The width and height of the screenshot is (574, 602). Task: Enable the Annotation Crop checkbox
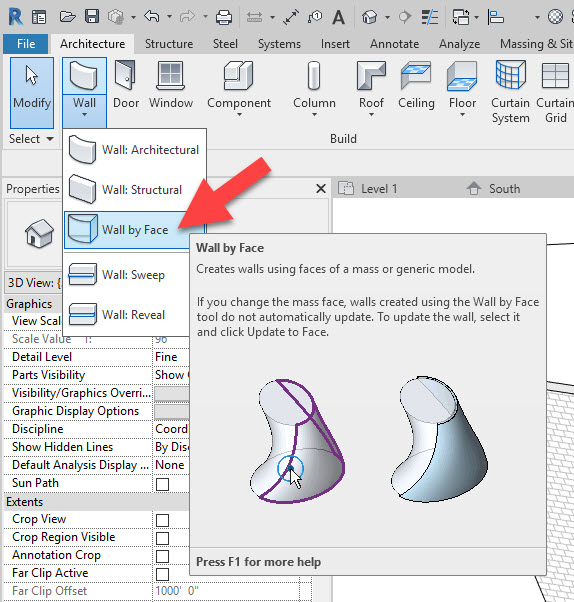[162, 556]
